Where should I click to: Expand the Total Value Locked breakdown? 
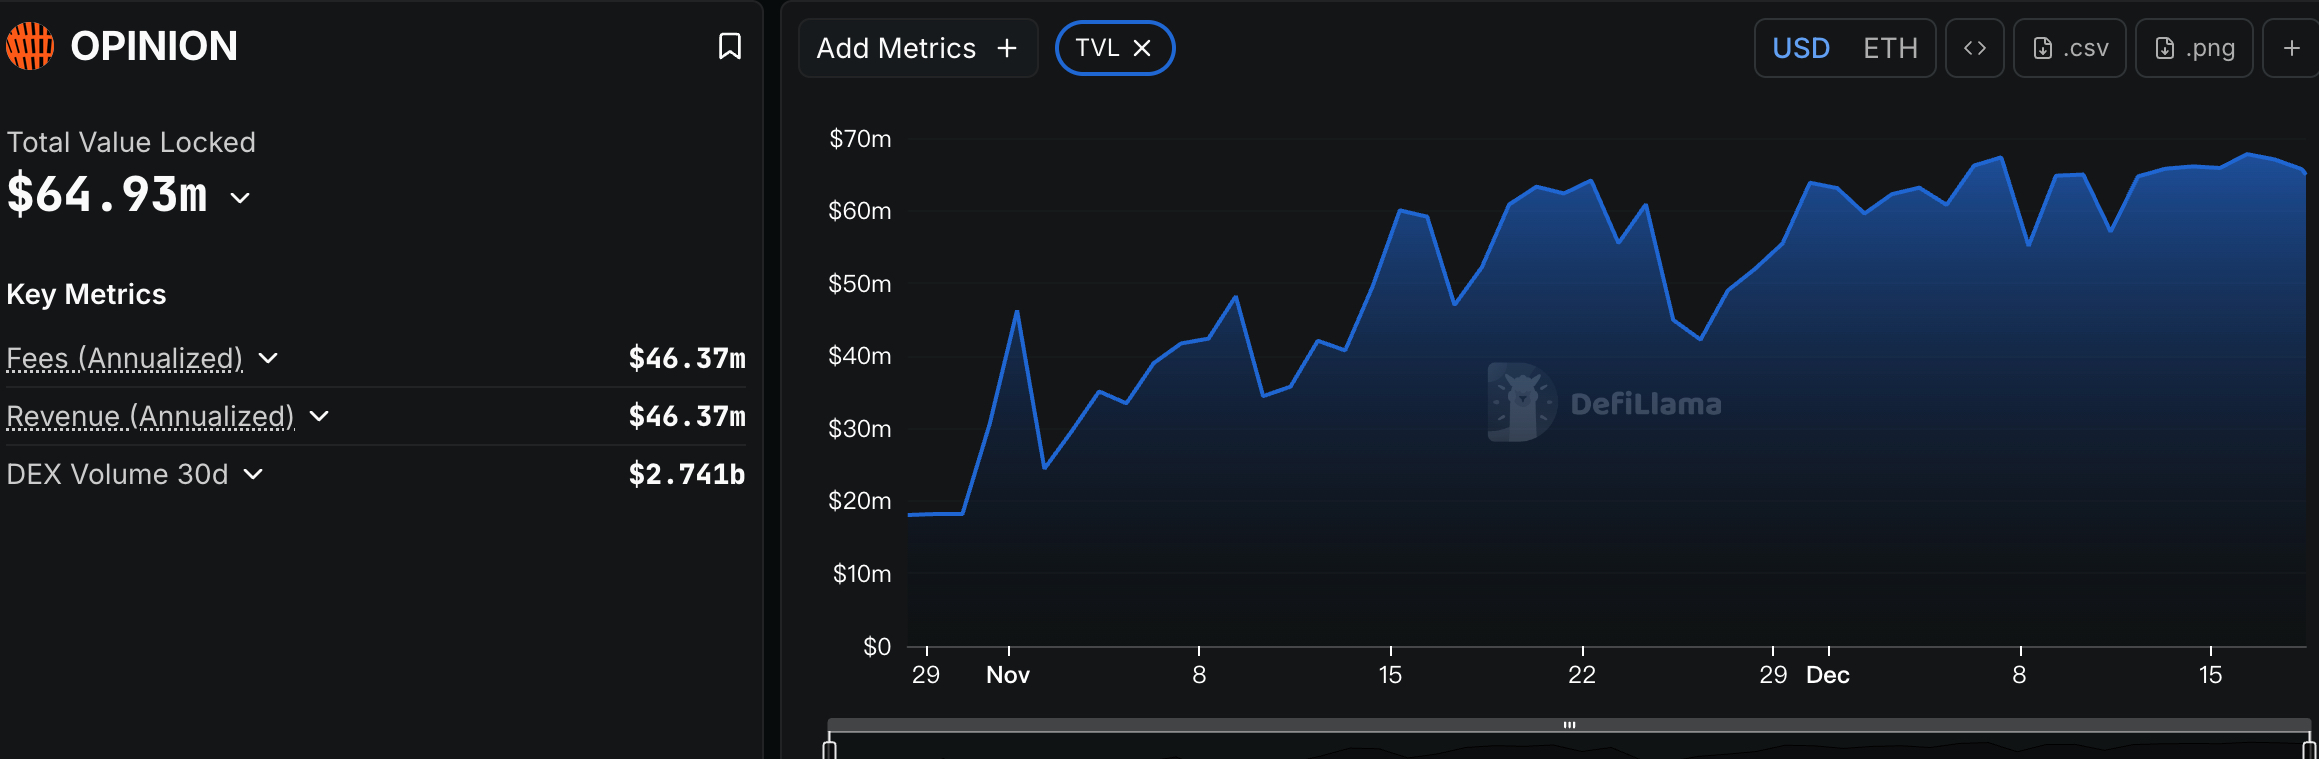pyautogui.click(x=240, y=197)
